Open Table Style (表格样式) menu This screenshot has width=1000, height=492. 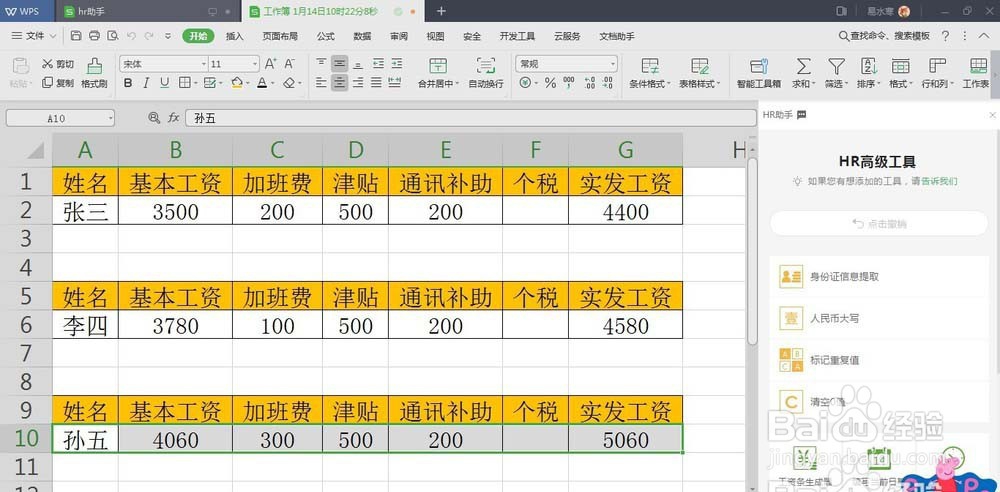tap(699, 73)
